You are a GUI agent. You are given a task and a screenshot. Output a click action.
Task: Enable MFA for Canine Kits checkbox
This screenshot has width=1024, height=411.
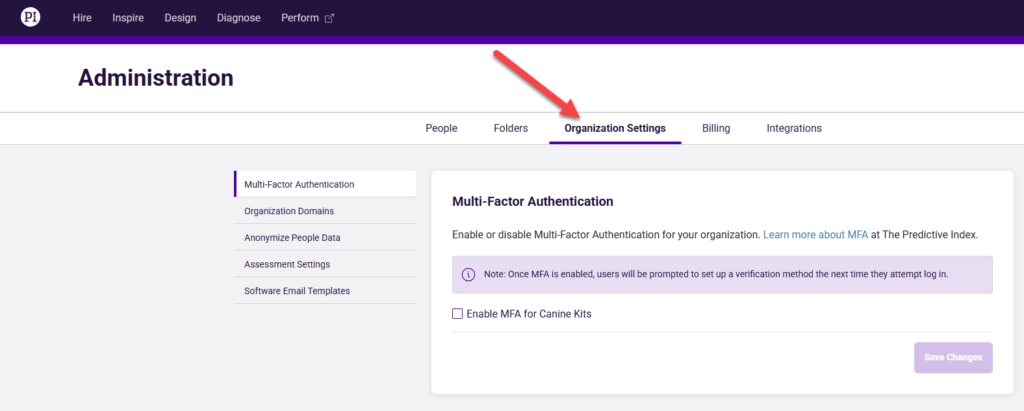point(458,314)
